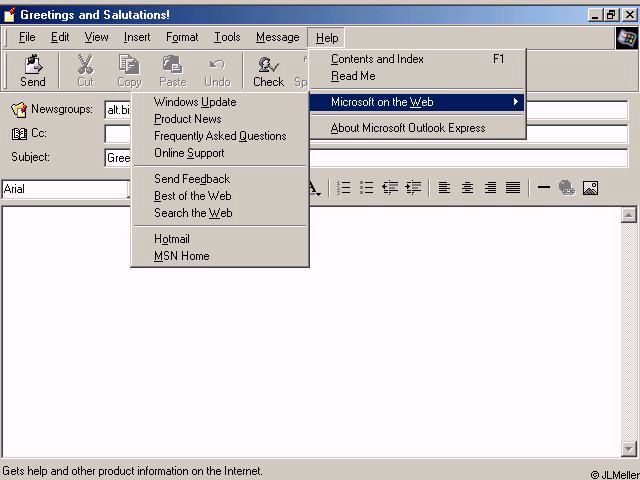This screenshot has height=480, width=640.
Task: Click the Insert Hyperlink globe icon
Action: (567, 188)
